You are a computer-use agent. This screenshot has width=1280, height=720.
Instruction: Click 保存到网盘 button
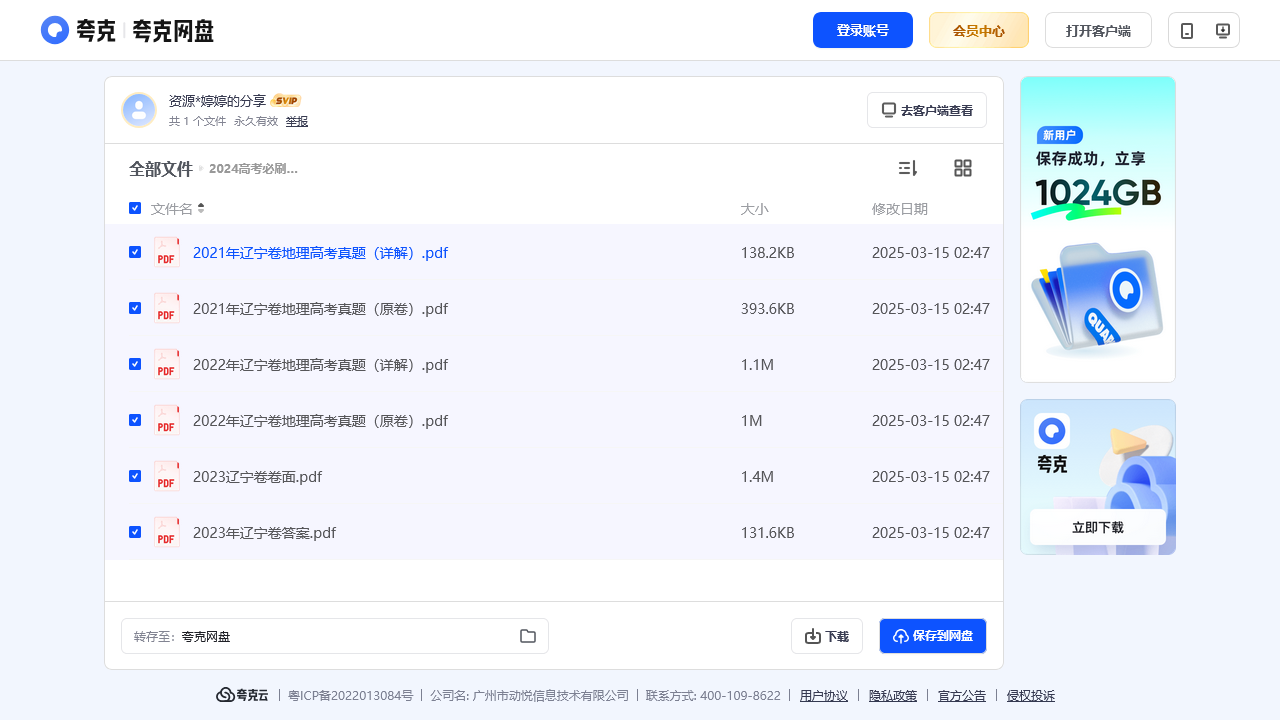point(933,636)
